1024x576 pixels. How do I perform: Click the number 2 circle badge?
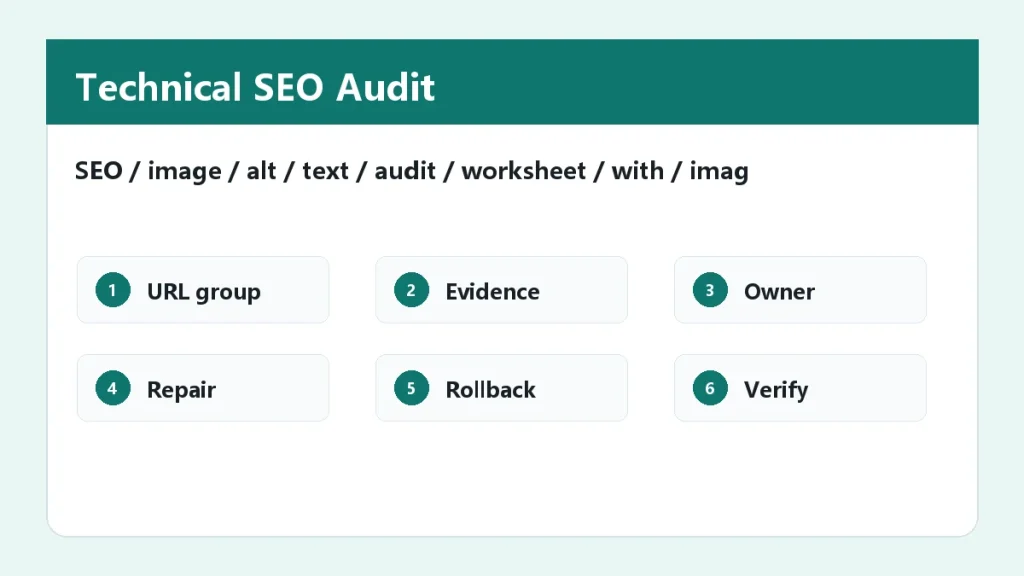(x=411, y=290)
